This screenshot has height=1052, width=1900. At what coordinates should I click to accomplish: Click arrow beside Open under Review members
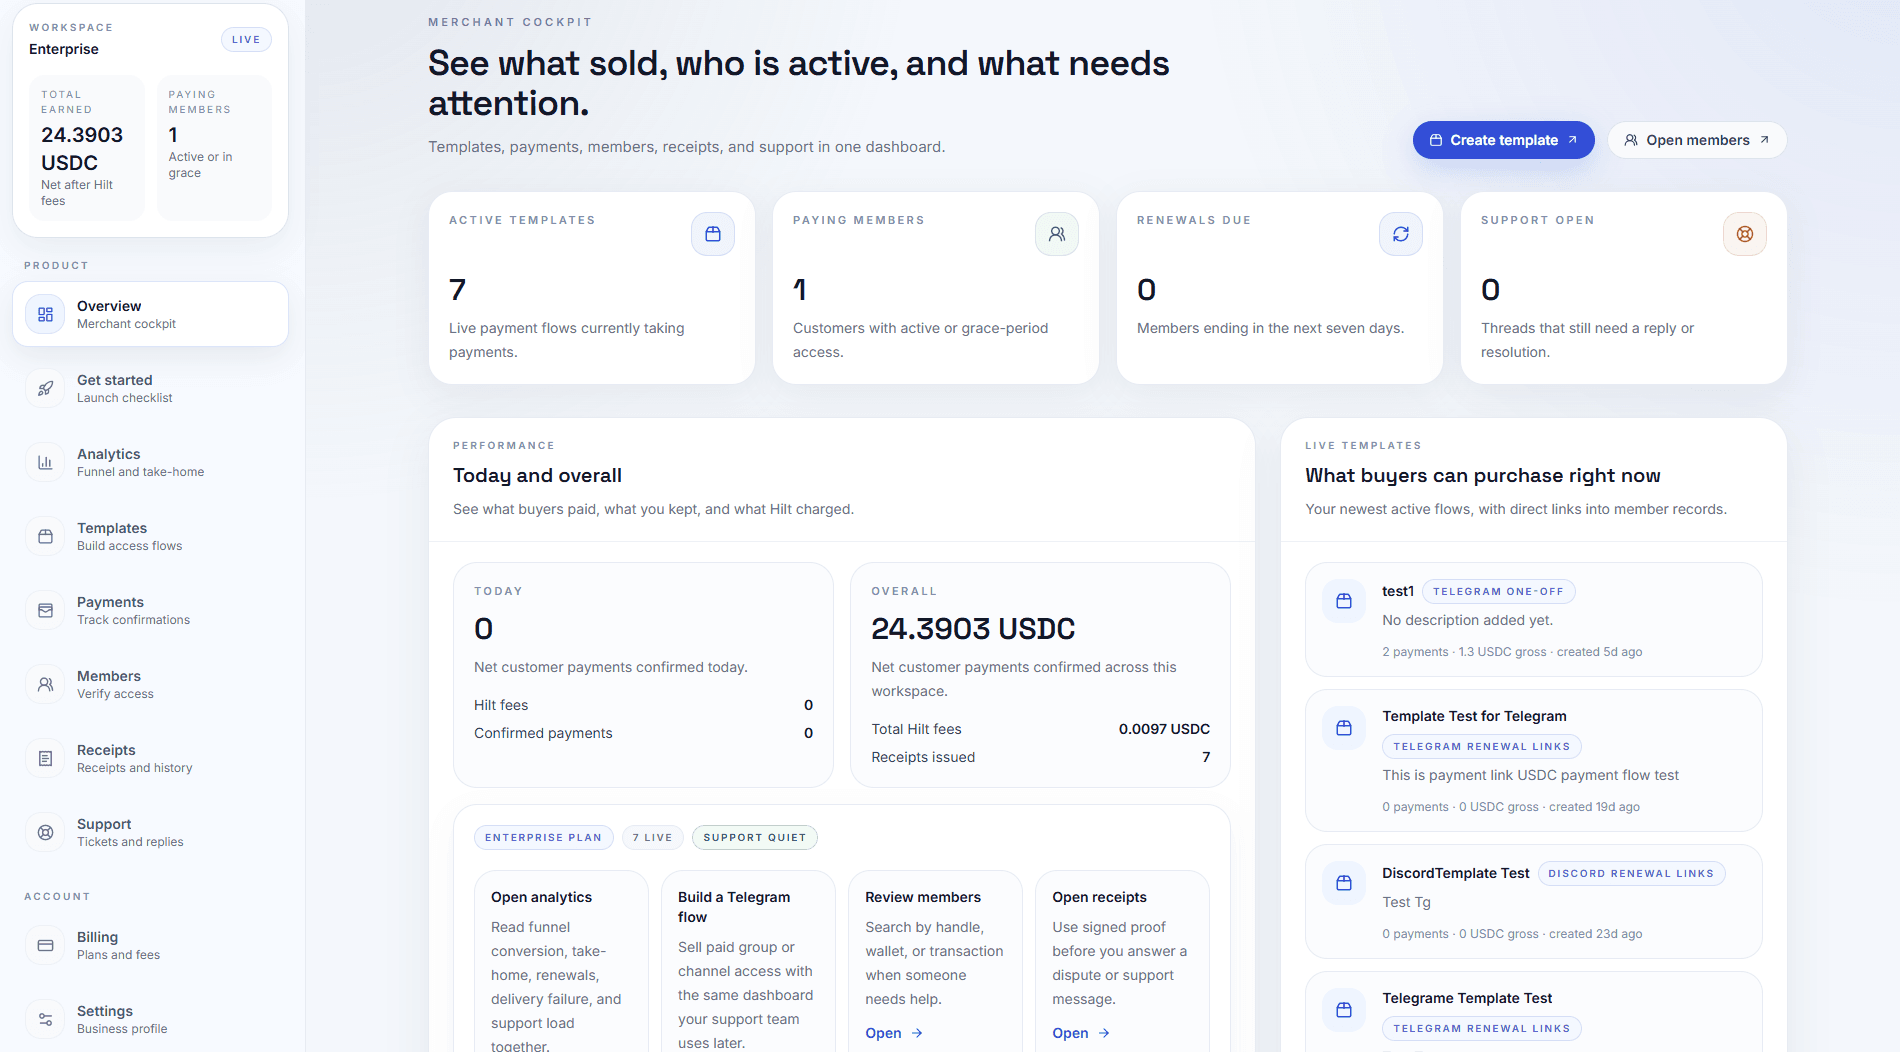pos(917,1033)
